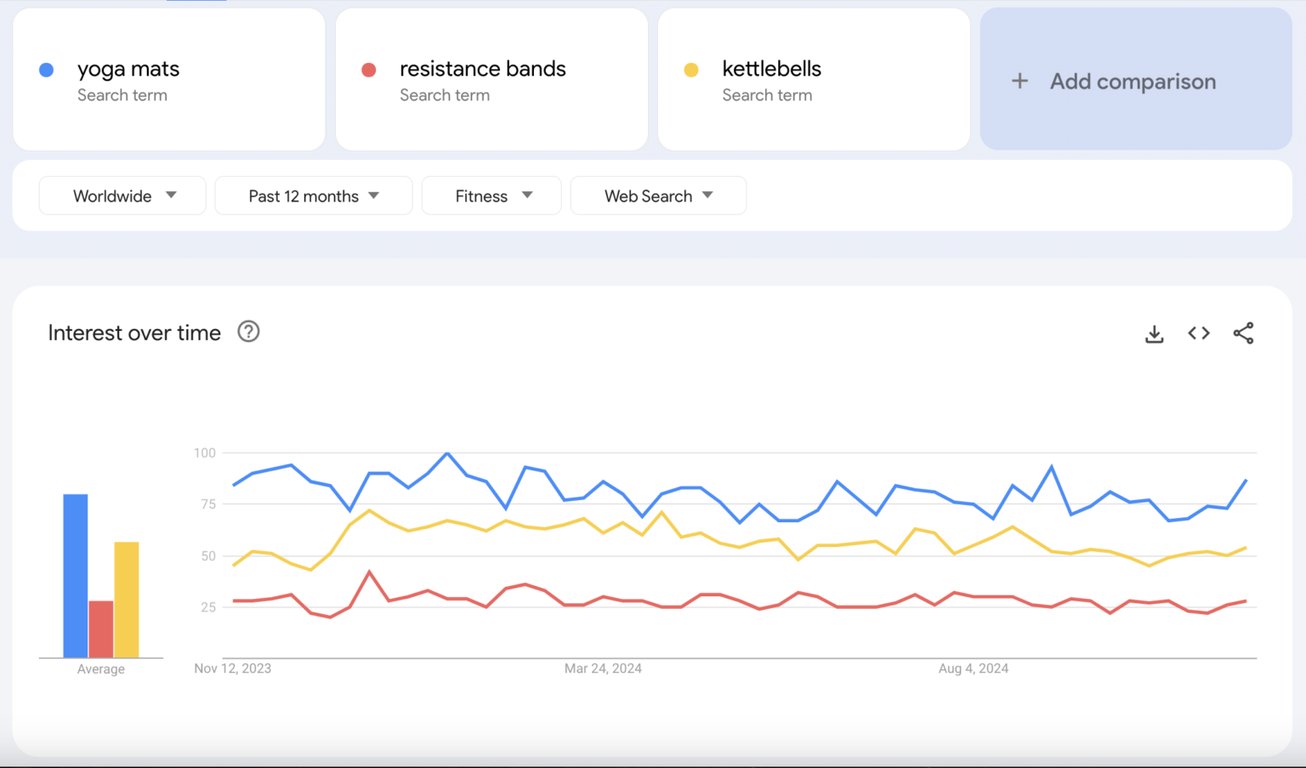This screenshot has height=768, width=1306.
Task: Open the Web Search type dropdown
Action: click(x=658, y=195)
